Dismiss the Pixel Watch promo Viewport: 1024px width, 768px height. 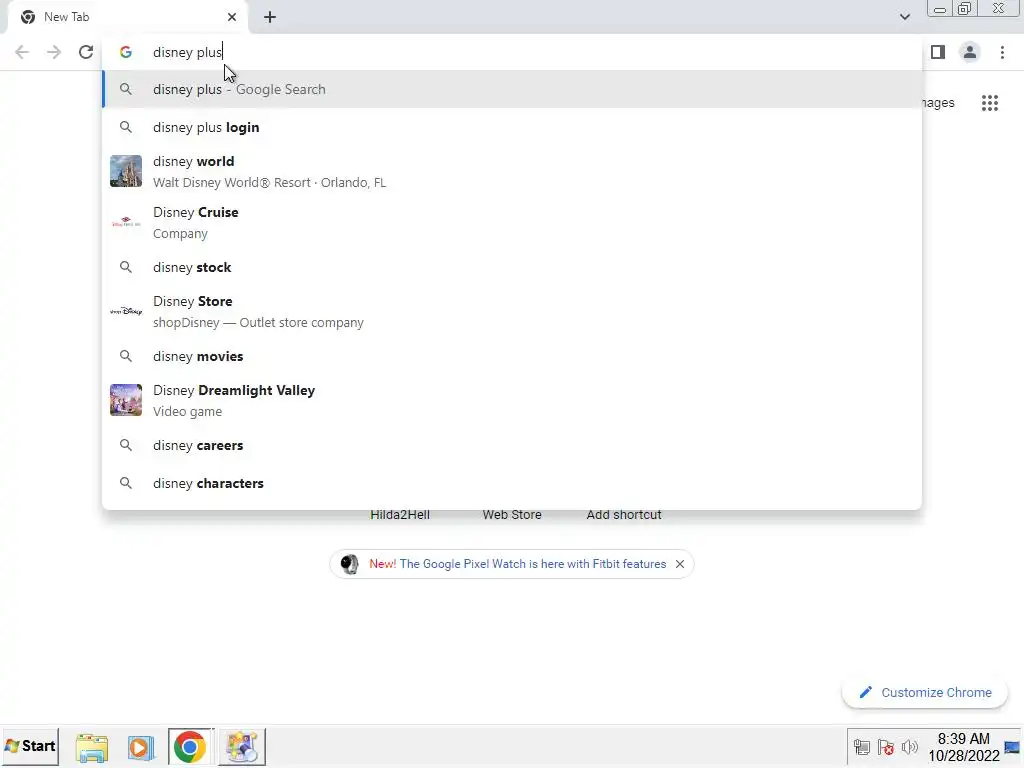680,564
